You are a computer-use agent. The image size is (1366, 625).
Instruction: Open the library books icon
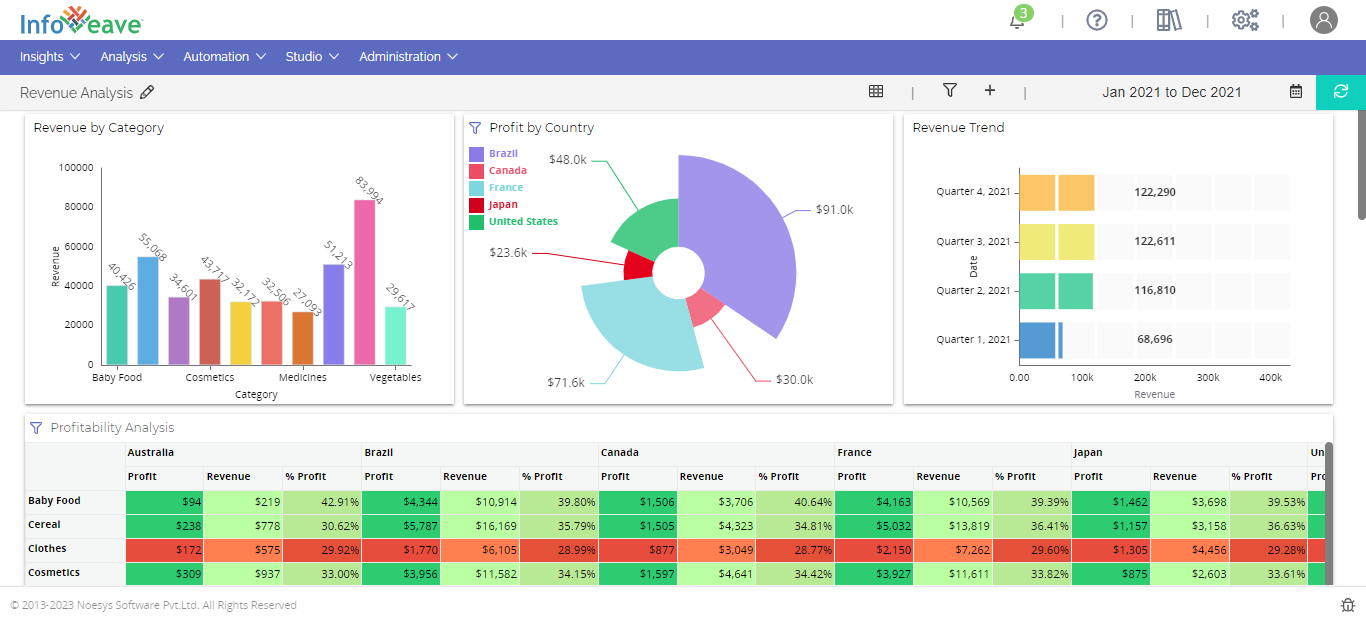click(x=1169, y=20)
